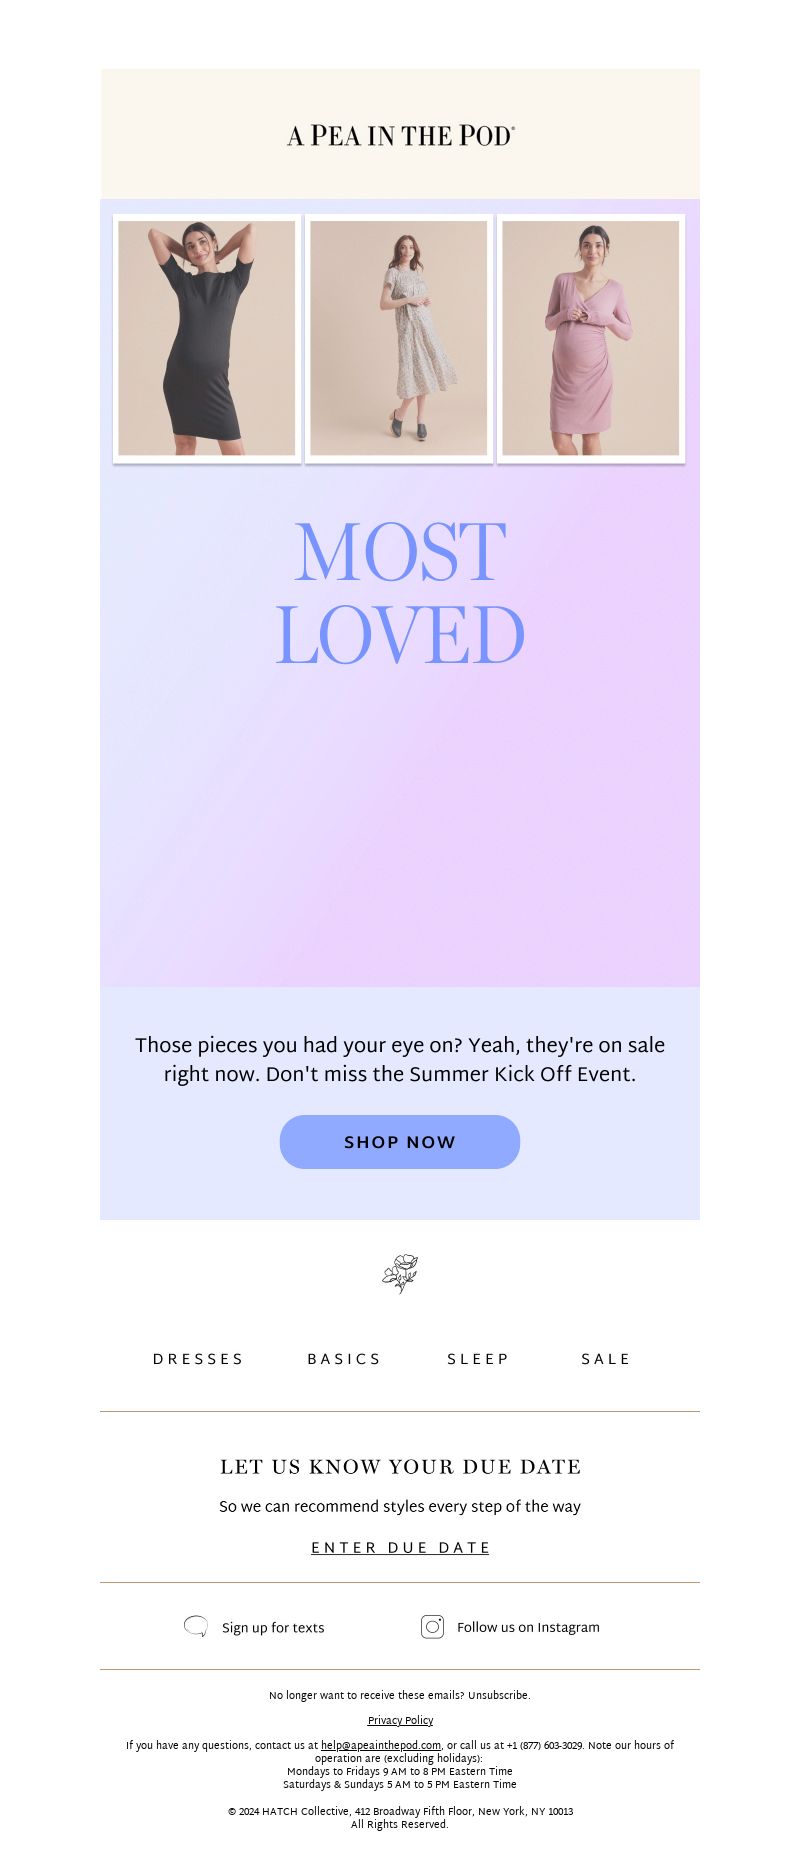Open the Dresses category
The height and width of the screenshot is (1870, 800).
(198, 1359)
